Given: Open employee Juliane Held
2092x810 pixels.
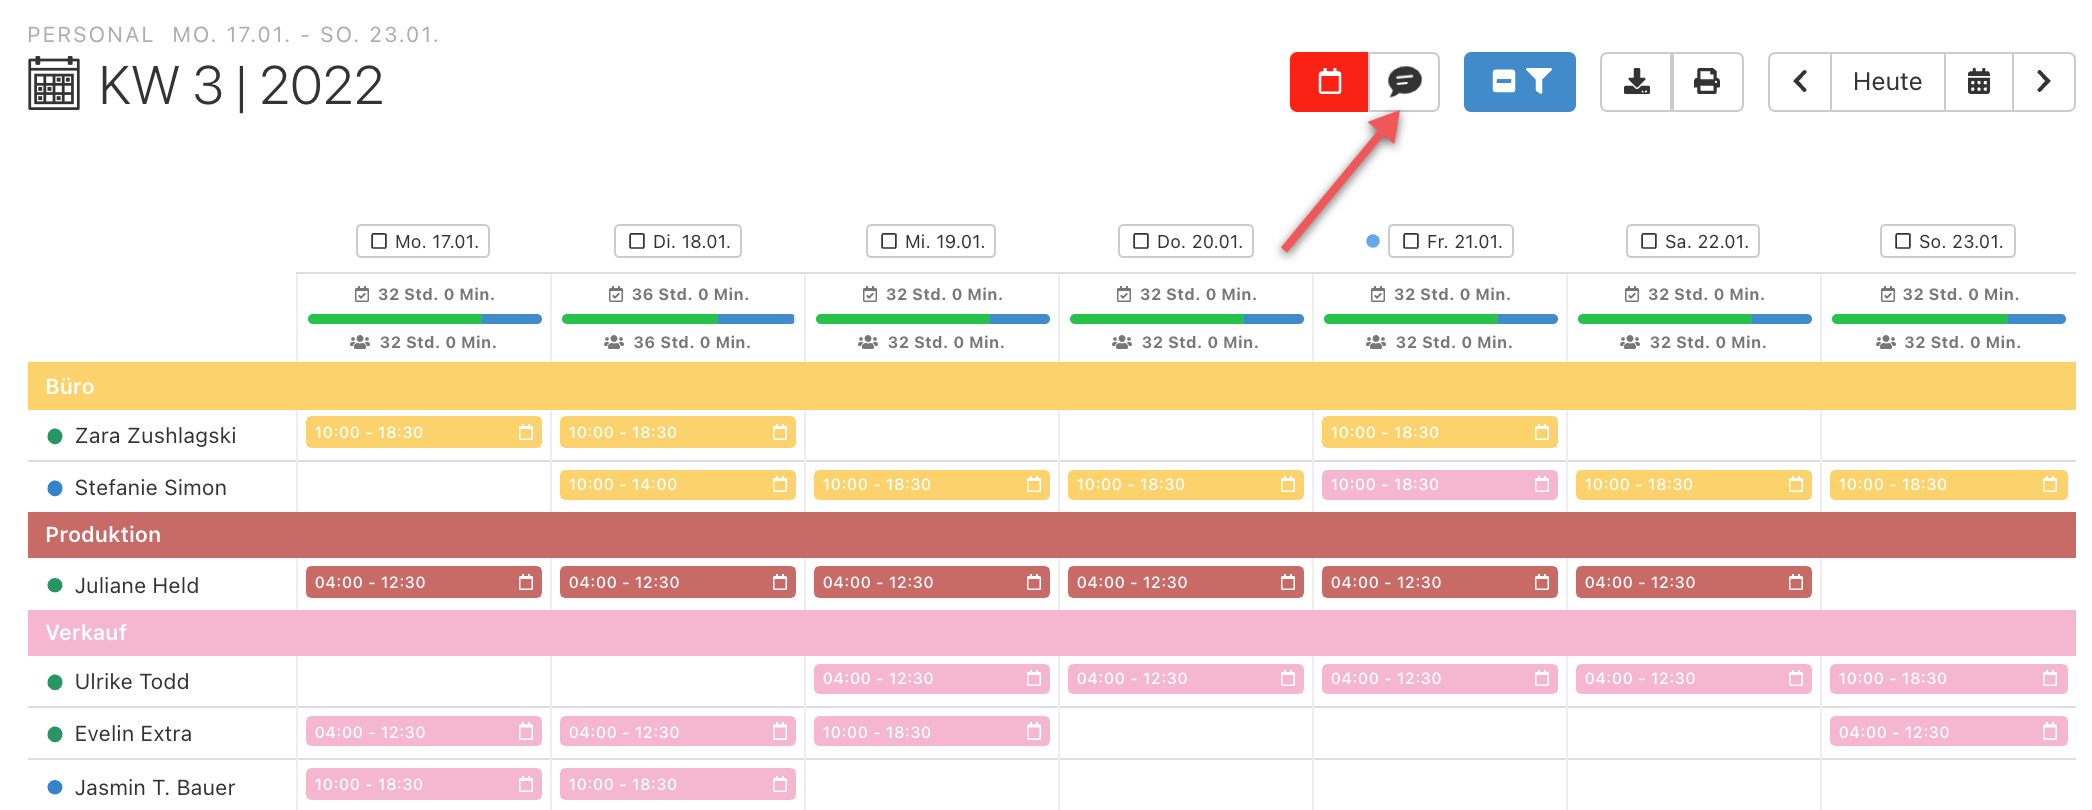Looking at the screenshot, I should [136, 585].
